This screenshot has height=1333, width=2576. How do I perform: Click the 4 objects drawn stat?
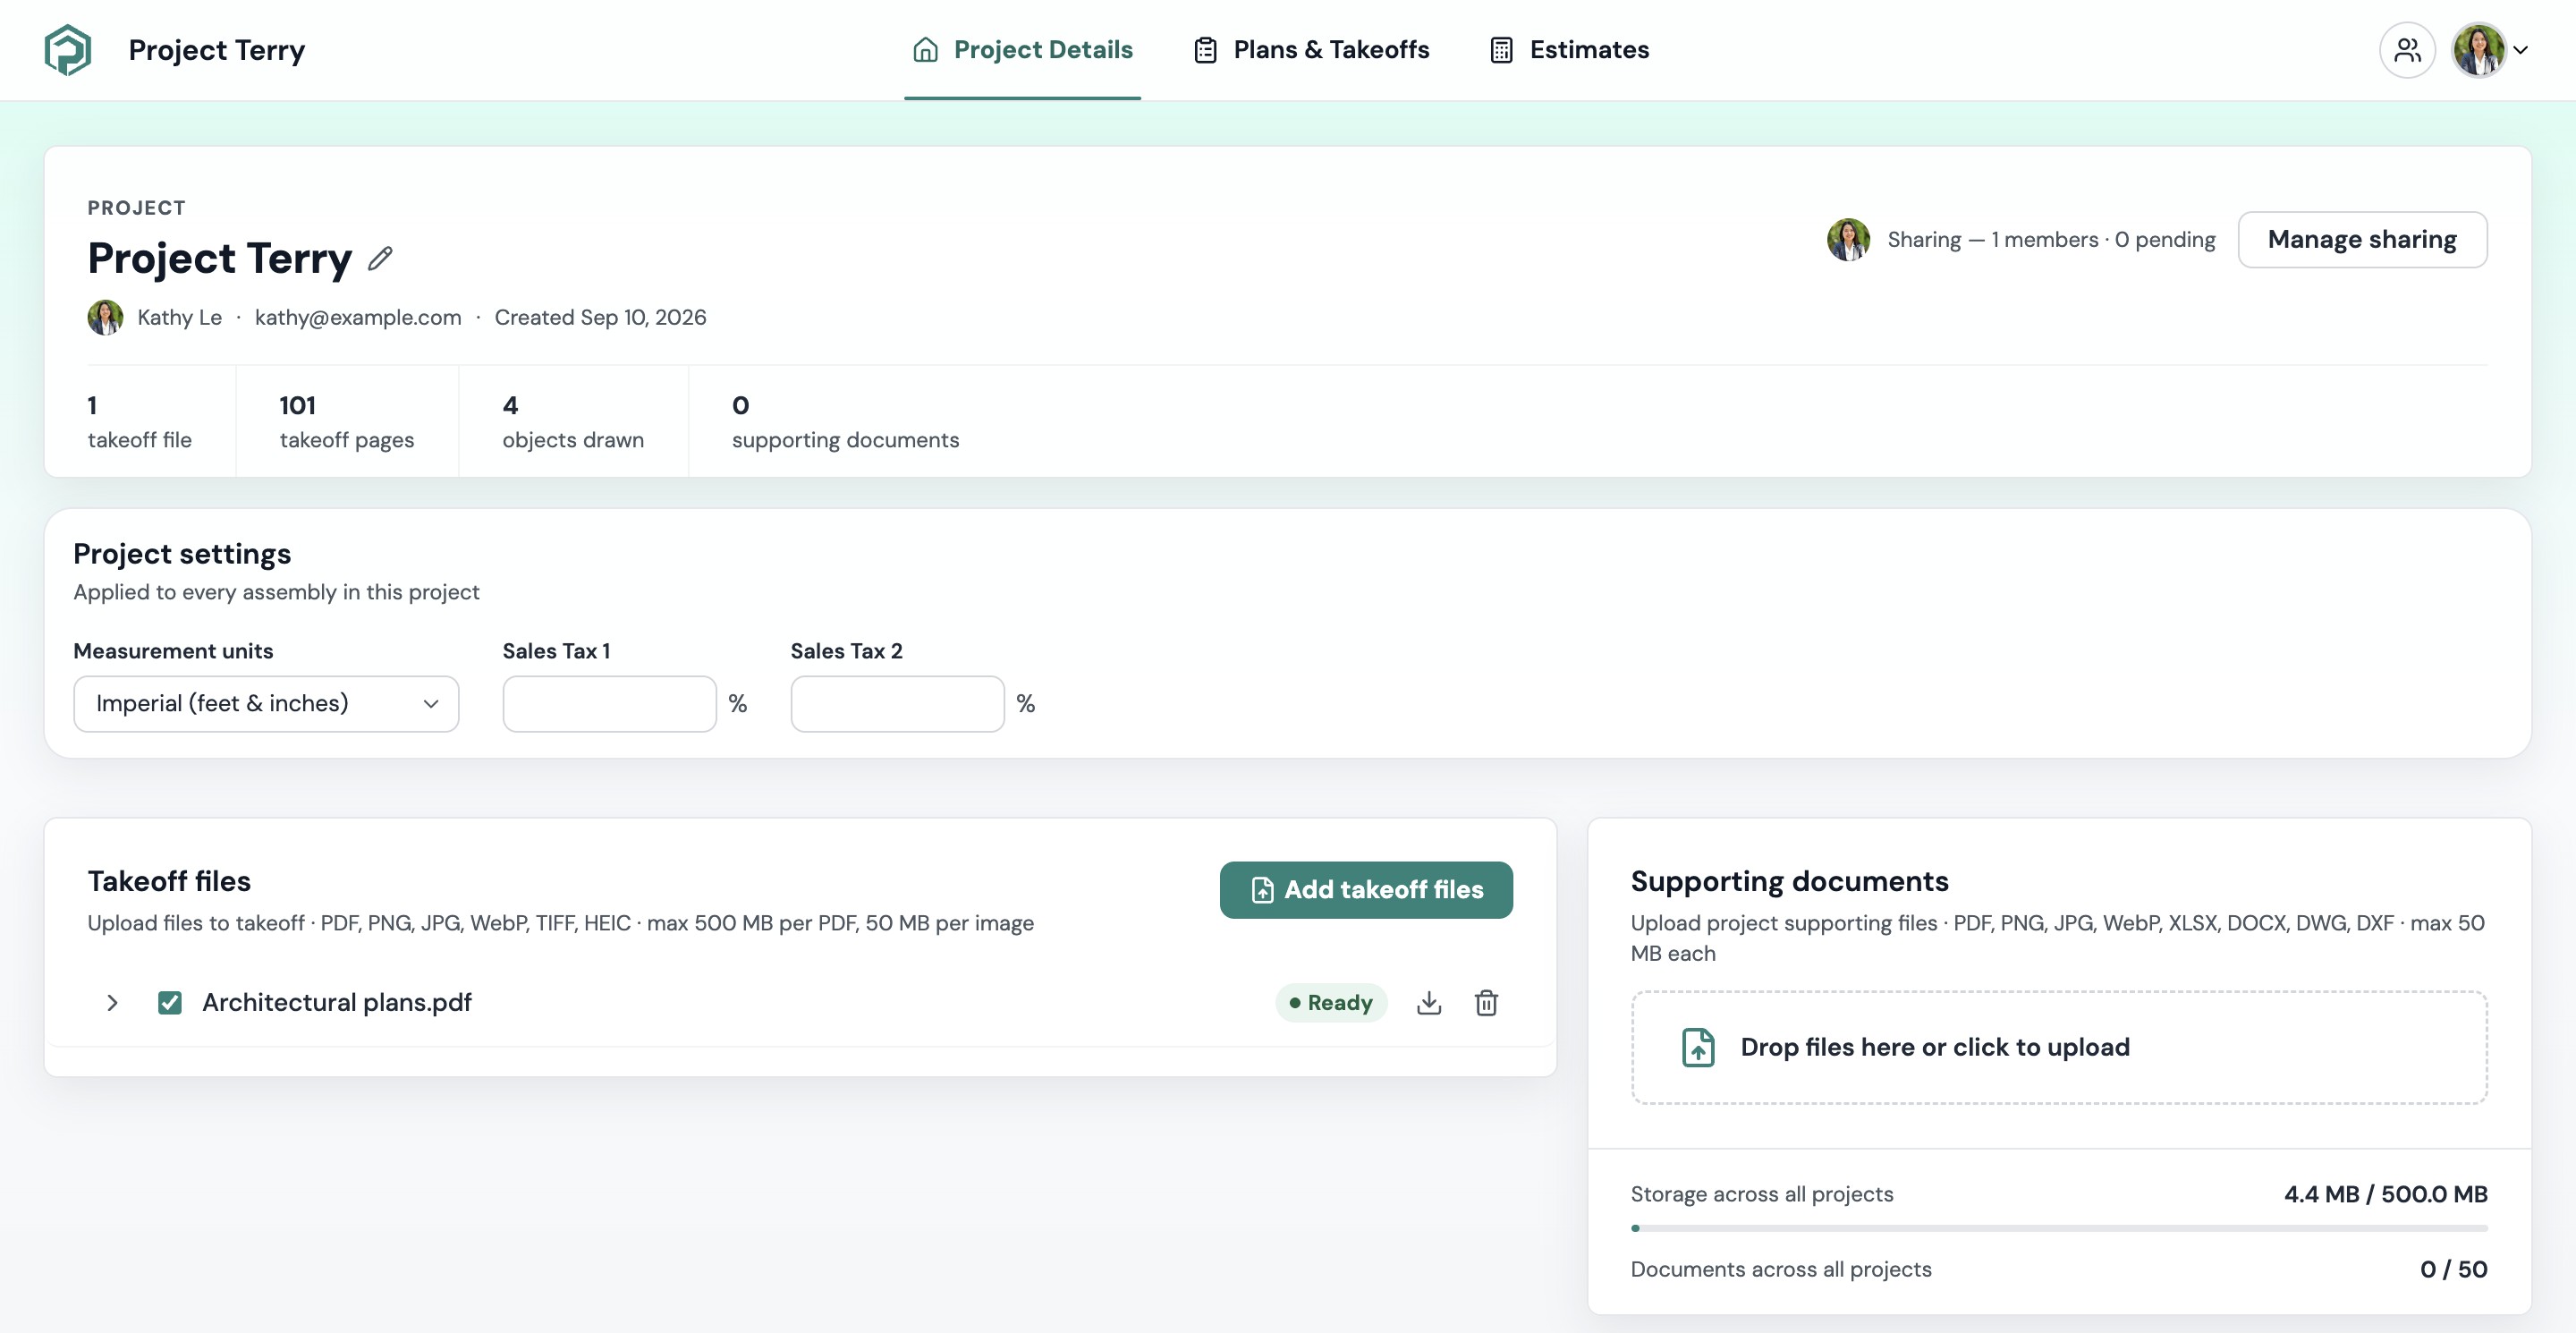click(573, 421)
